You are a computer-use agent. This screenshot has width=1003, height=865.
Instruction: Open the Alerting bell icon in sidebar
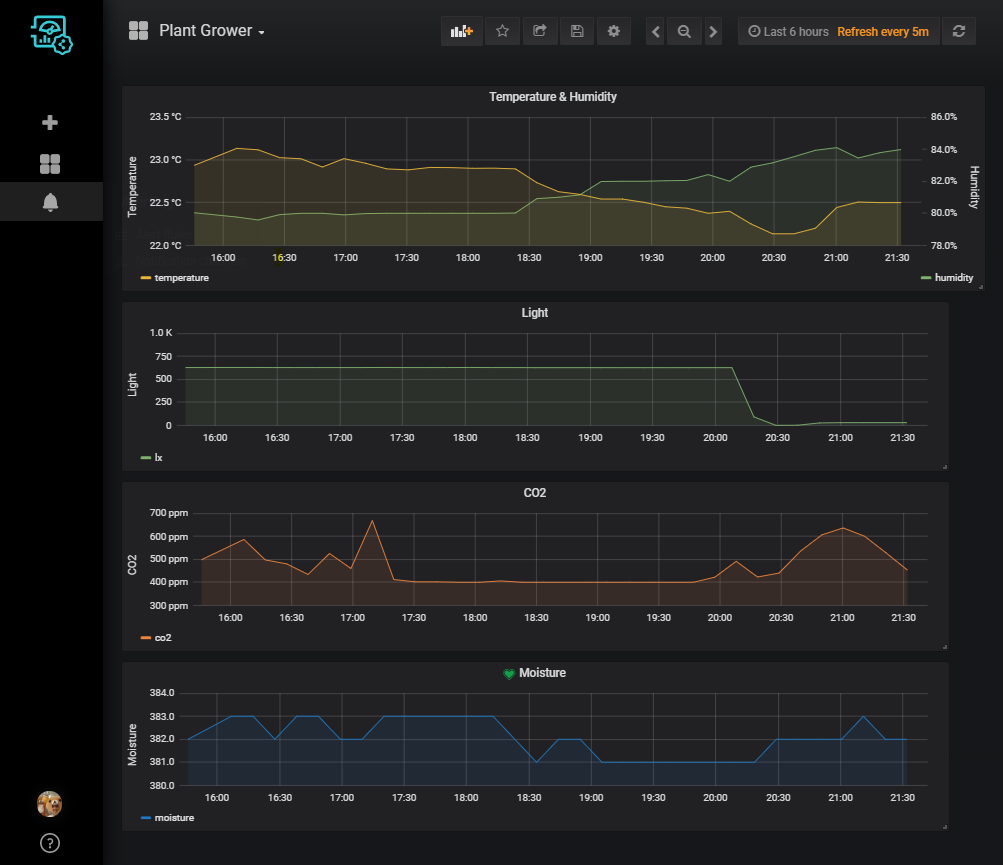[50, 202]
